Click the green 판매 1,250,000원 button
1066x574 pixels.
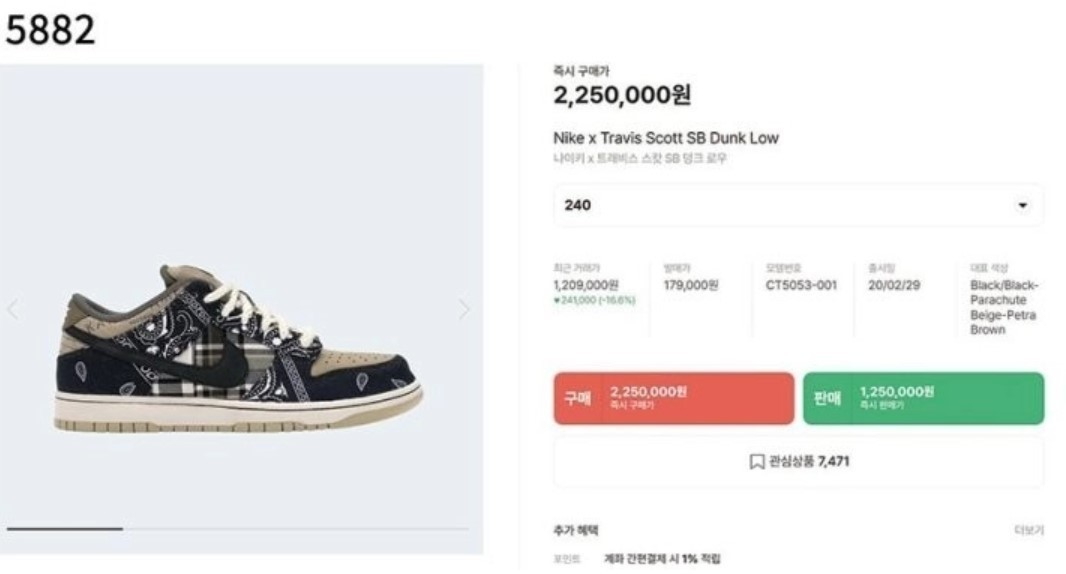[x=923, y=398]
